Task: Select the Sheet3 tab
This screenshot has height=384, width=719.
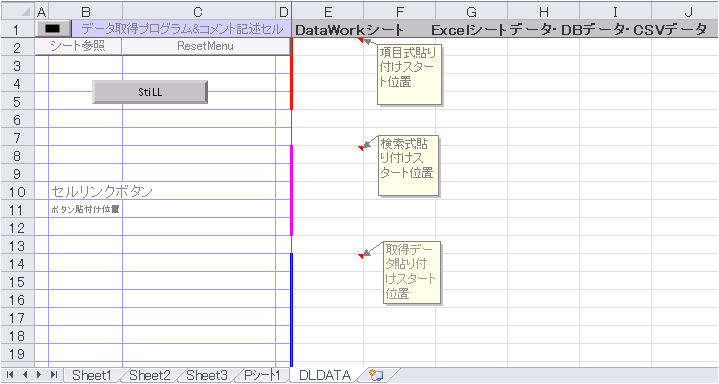Action: (207, 375)
